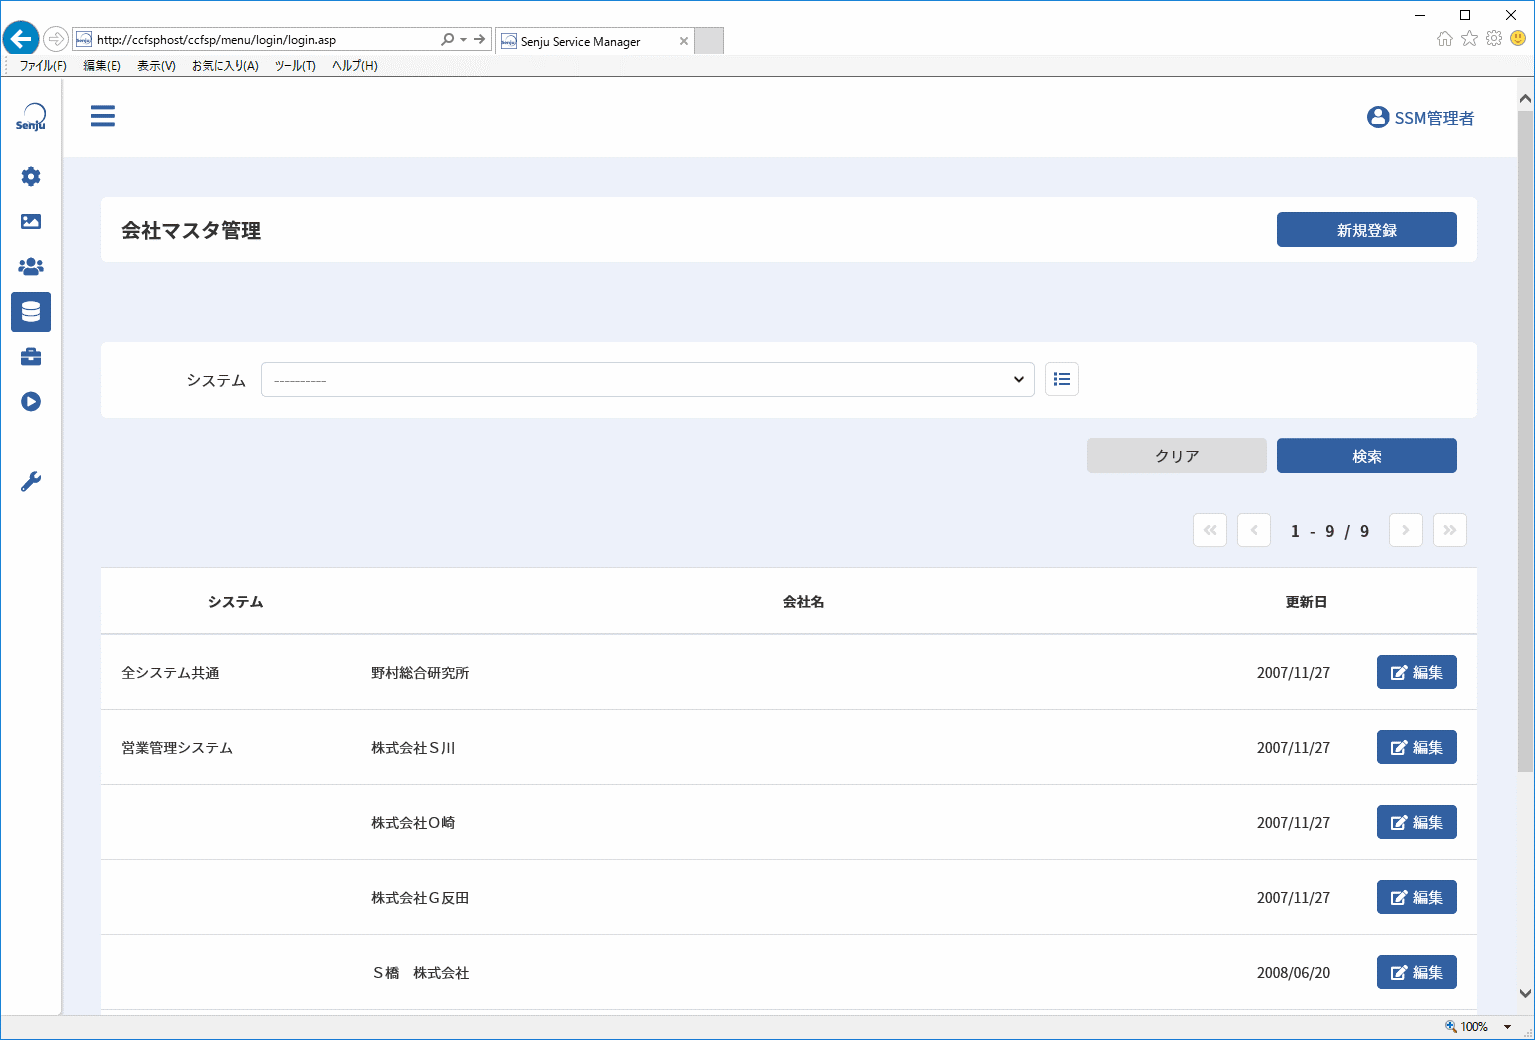
Task: Edit the 野村総合研究所 row
Action: 1417,672
